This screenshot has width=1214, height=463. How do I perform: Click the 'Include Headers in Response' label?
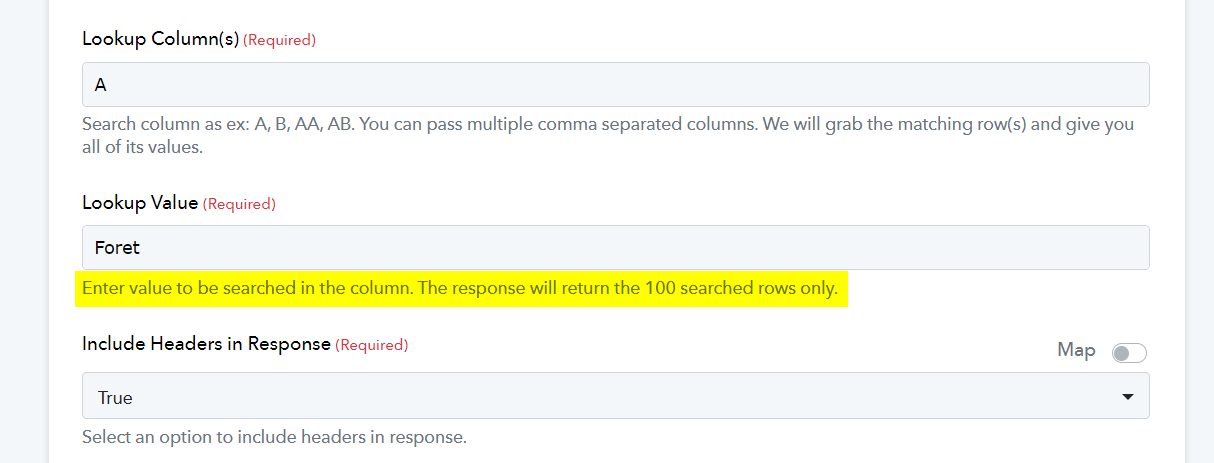[x=206, y=344]
